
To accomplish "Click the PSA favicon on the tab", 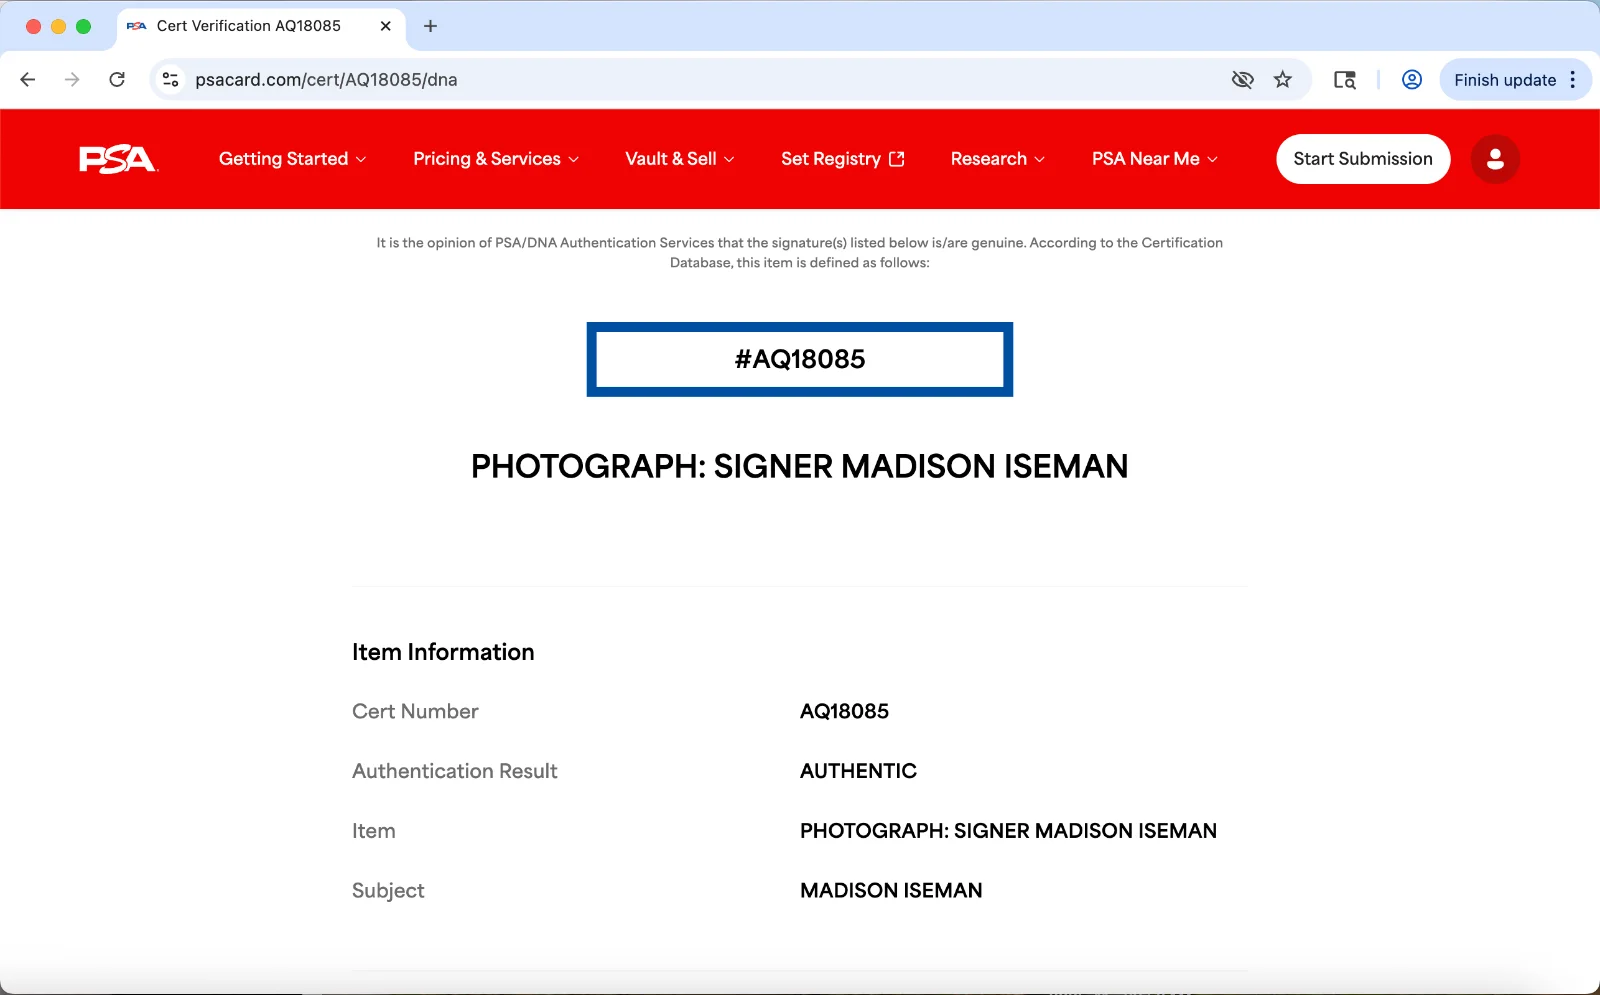I will pos(137,26).
